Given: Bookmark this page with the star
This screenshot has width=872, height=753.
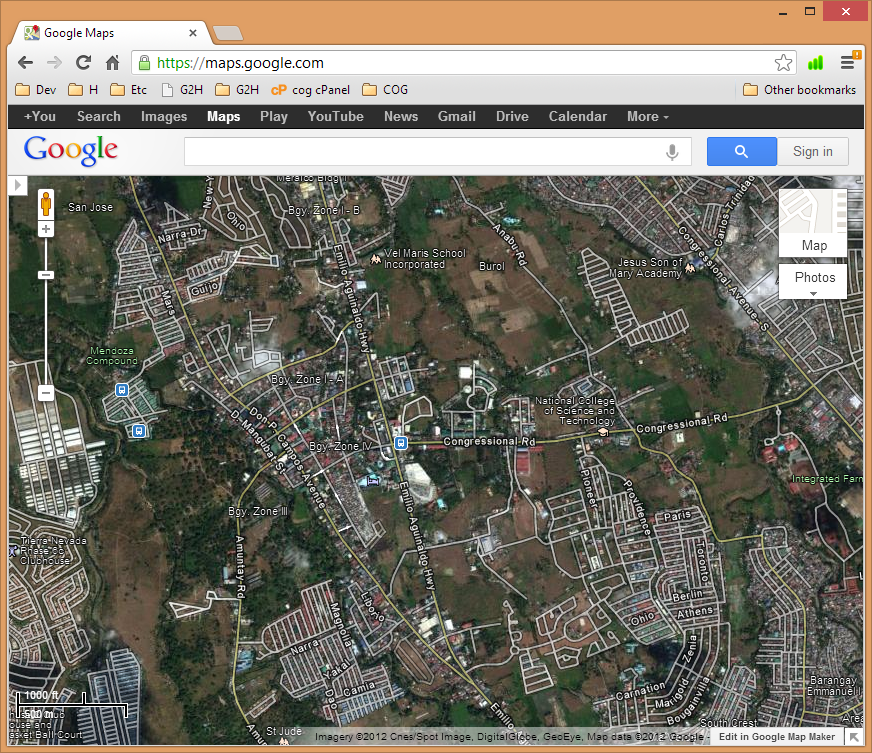Looking at the screenshot, I should 783,62.
